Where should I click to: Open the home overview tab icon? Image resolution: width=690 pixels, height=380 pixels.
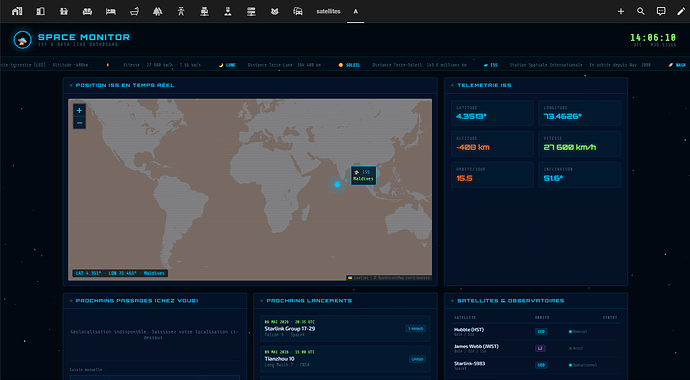click(17, 11)
